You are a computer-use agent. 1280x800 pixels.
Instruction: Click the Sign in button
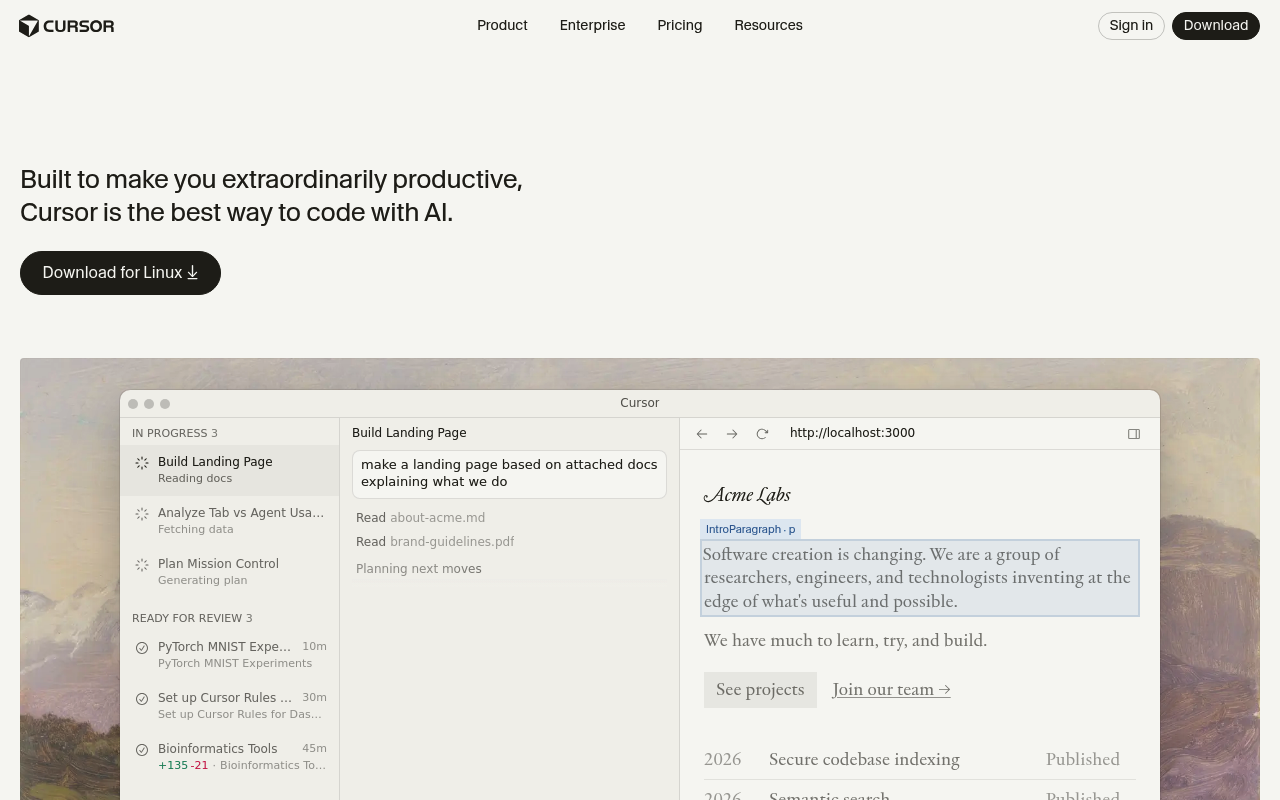pyautogui.click(x=1130, y=26)
